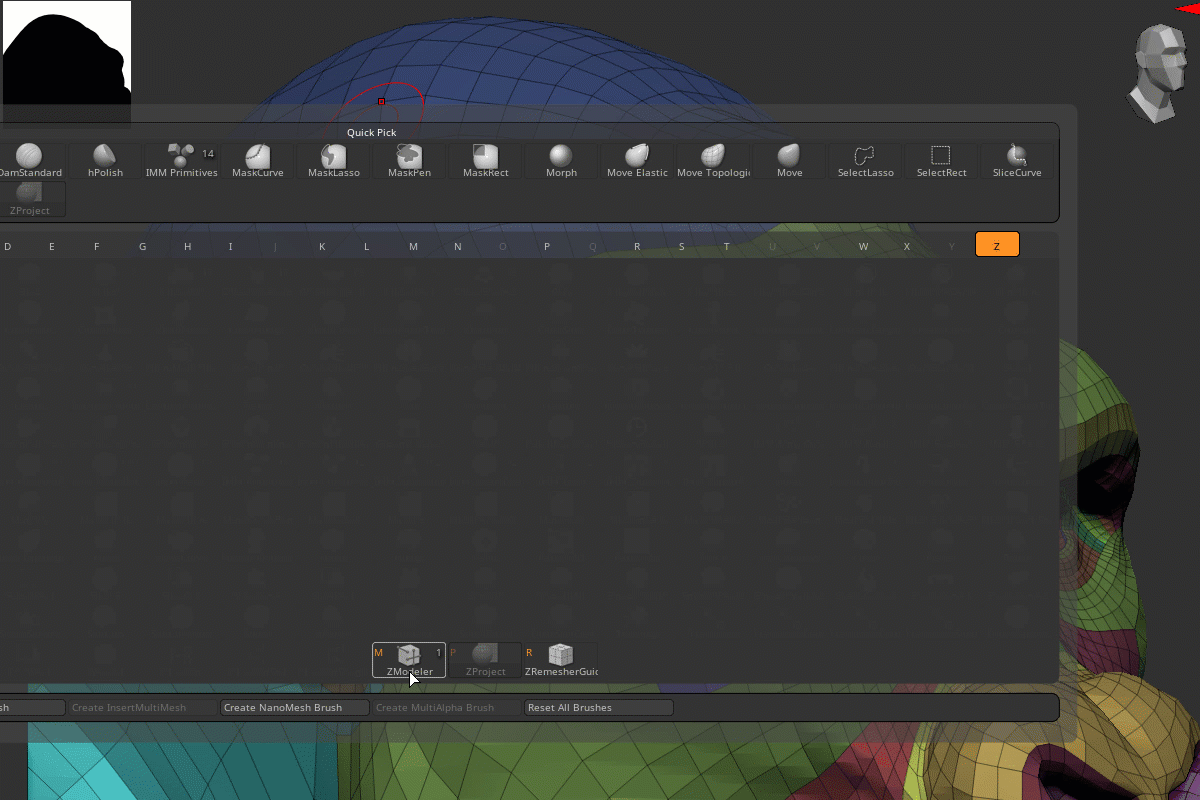
Task: Click Reset All Brushes button
Action: pos(598,708)
